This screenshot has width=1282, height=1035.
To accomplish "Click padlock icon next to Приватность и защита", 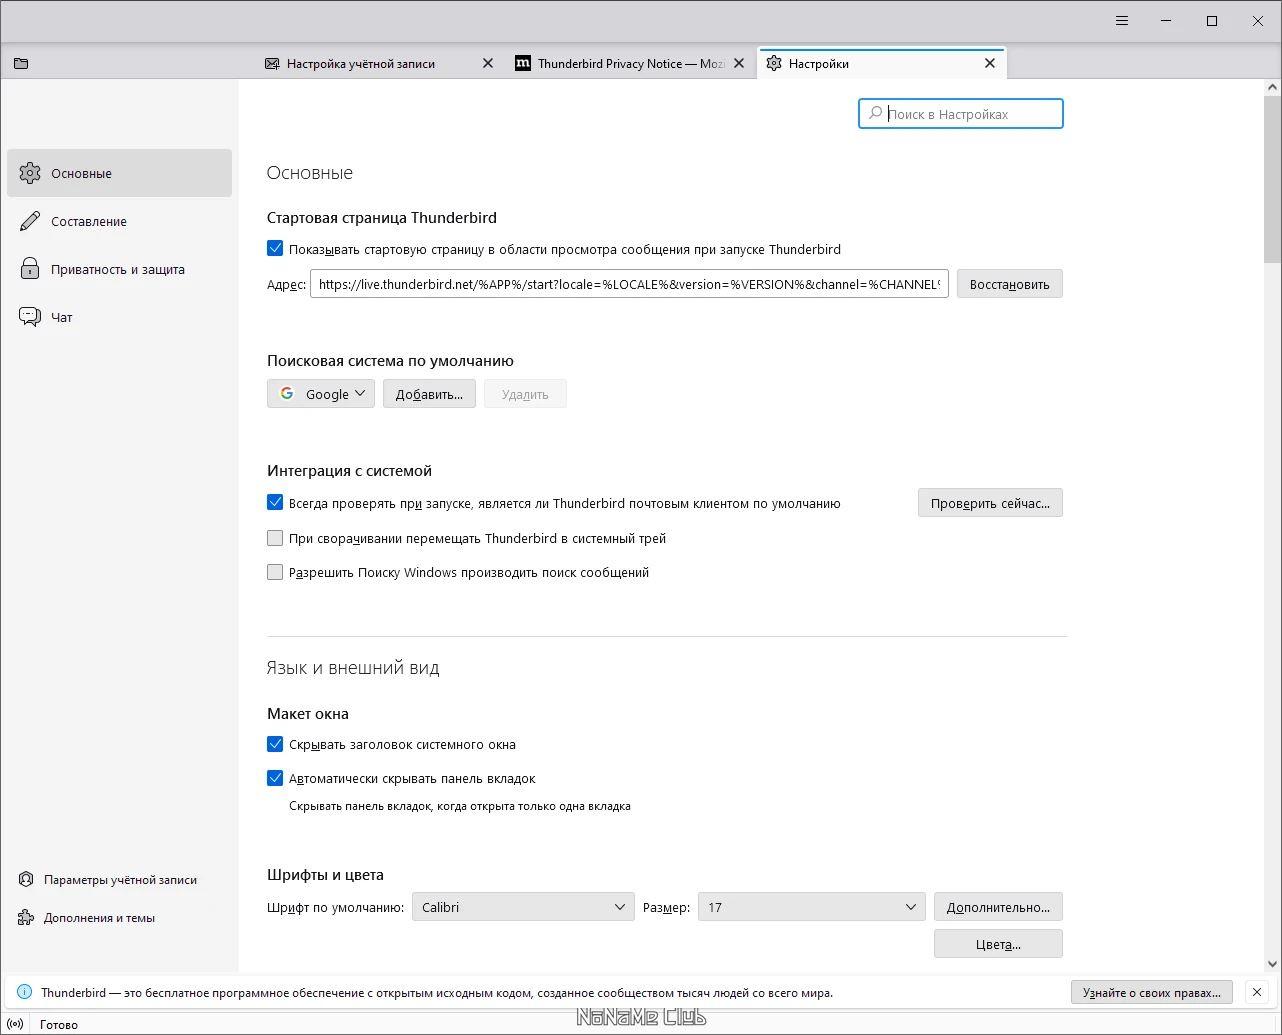I will tap(30, 269).
